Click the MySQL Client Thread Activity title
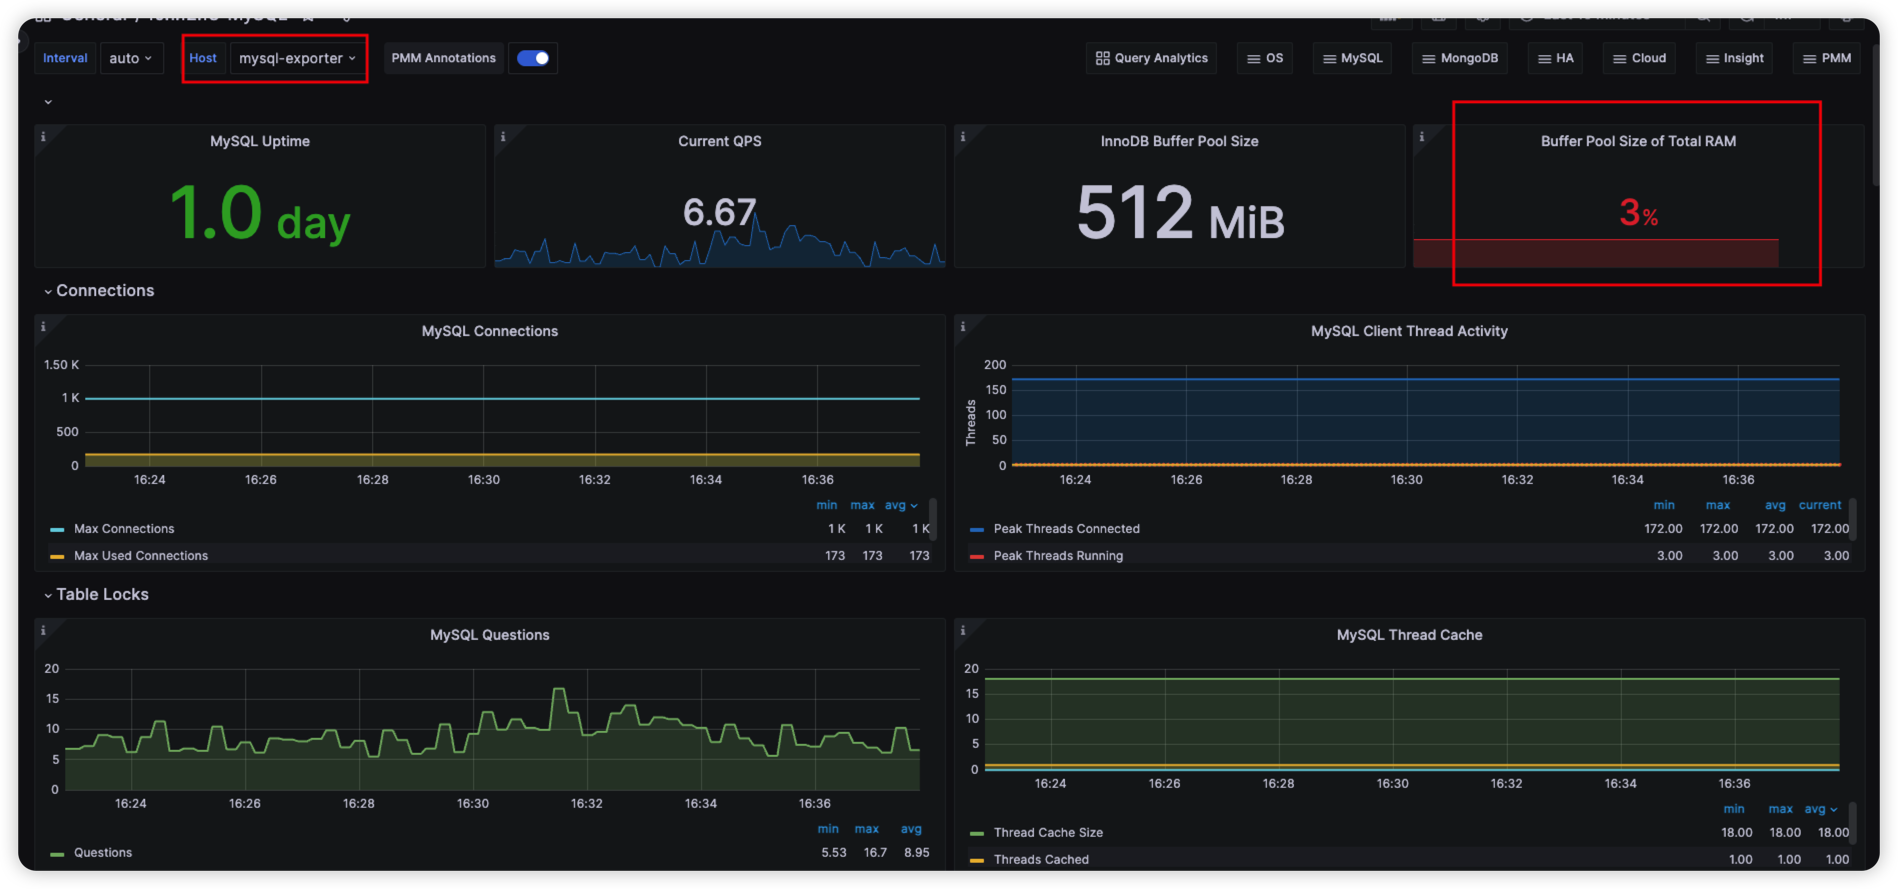Screen dimensions: 1898x889 coord(1409,331)
